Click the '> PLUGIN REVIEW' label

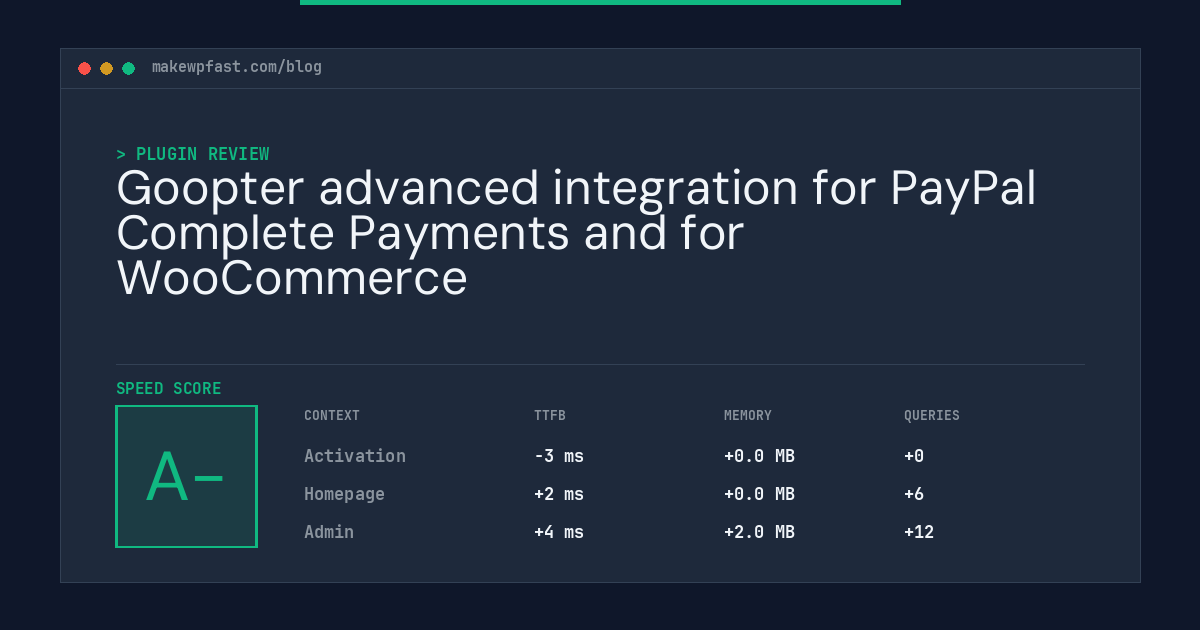(x=193, y=154)
